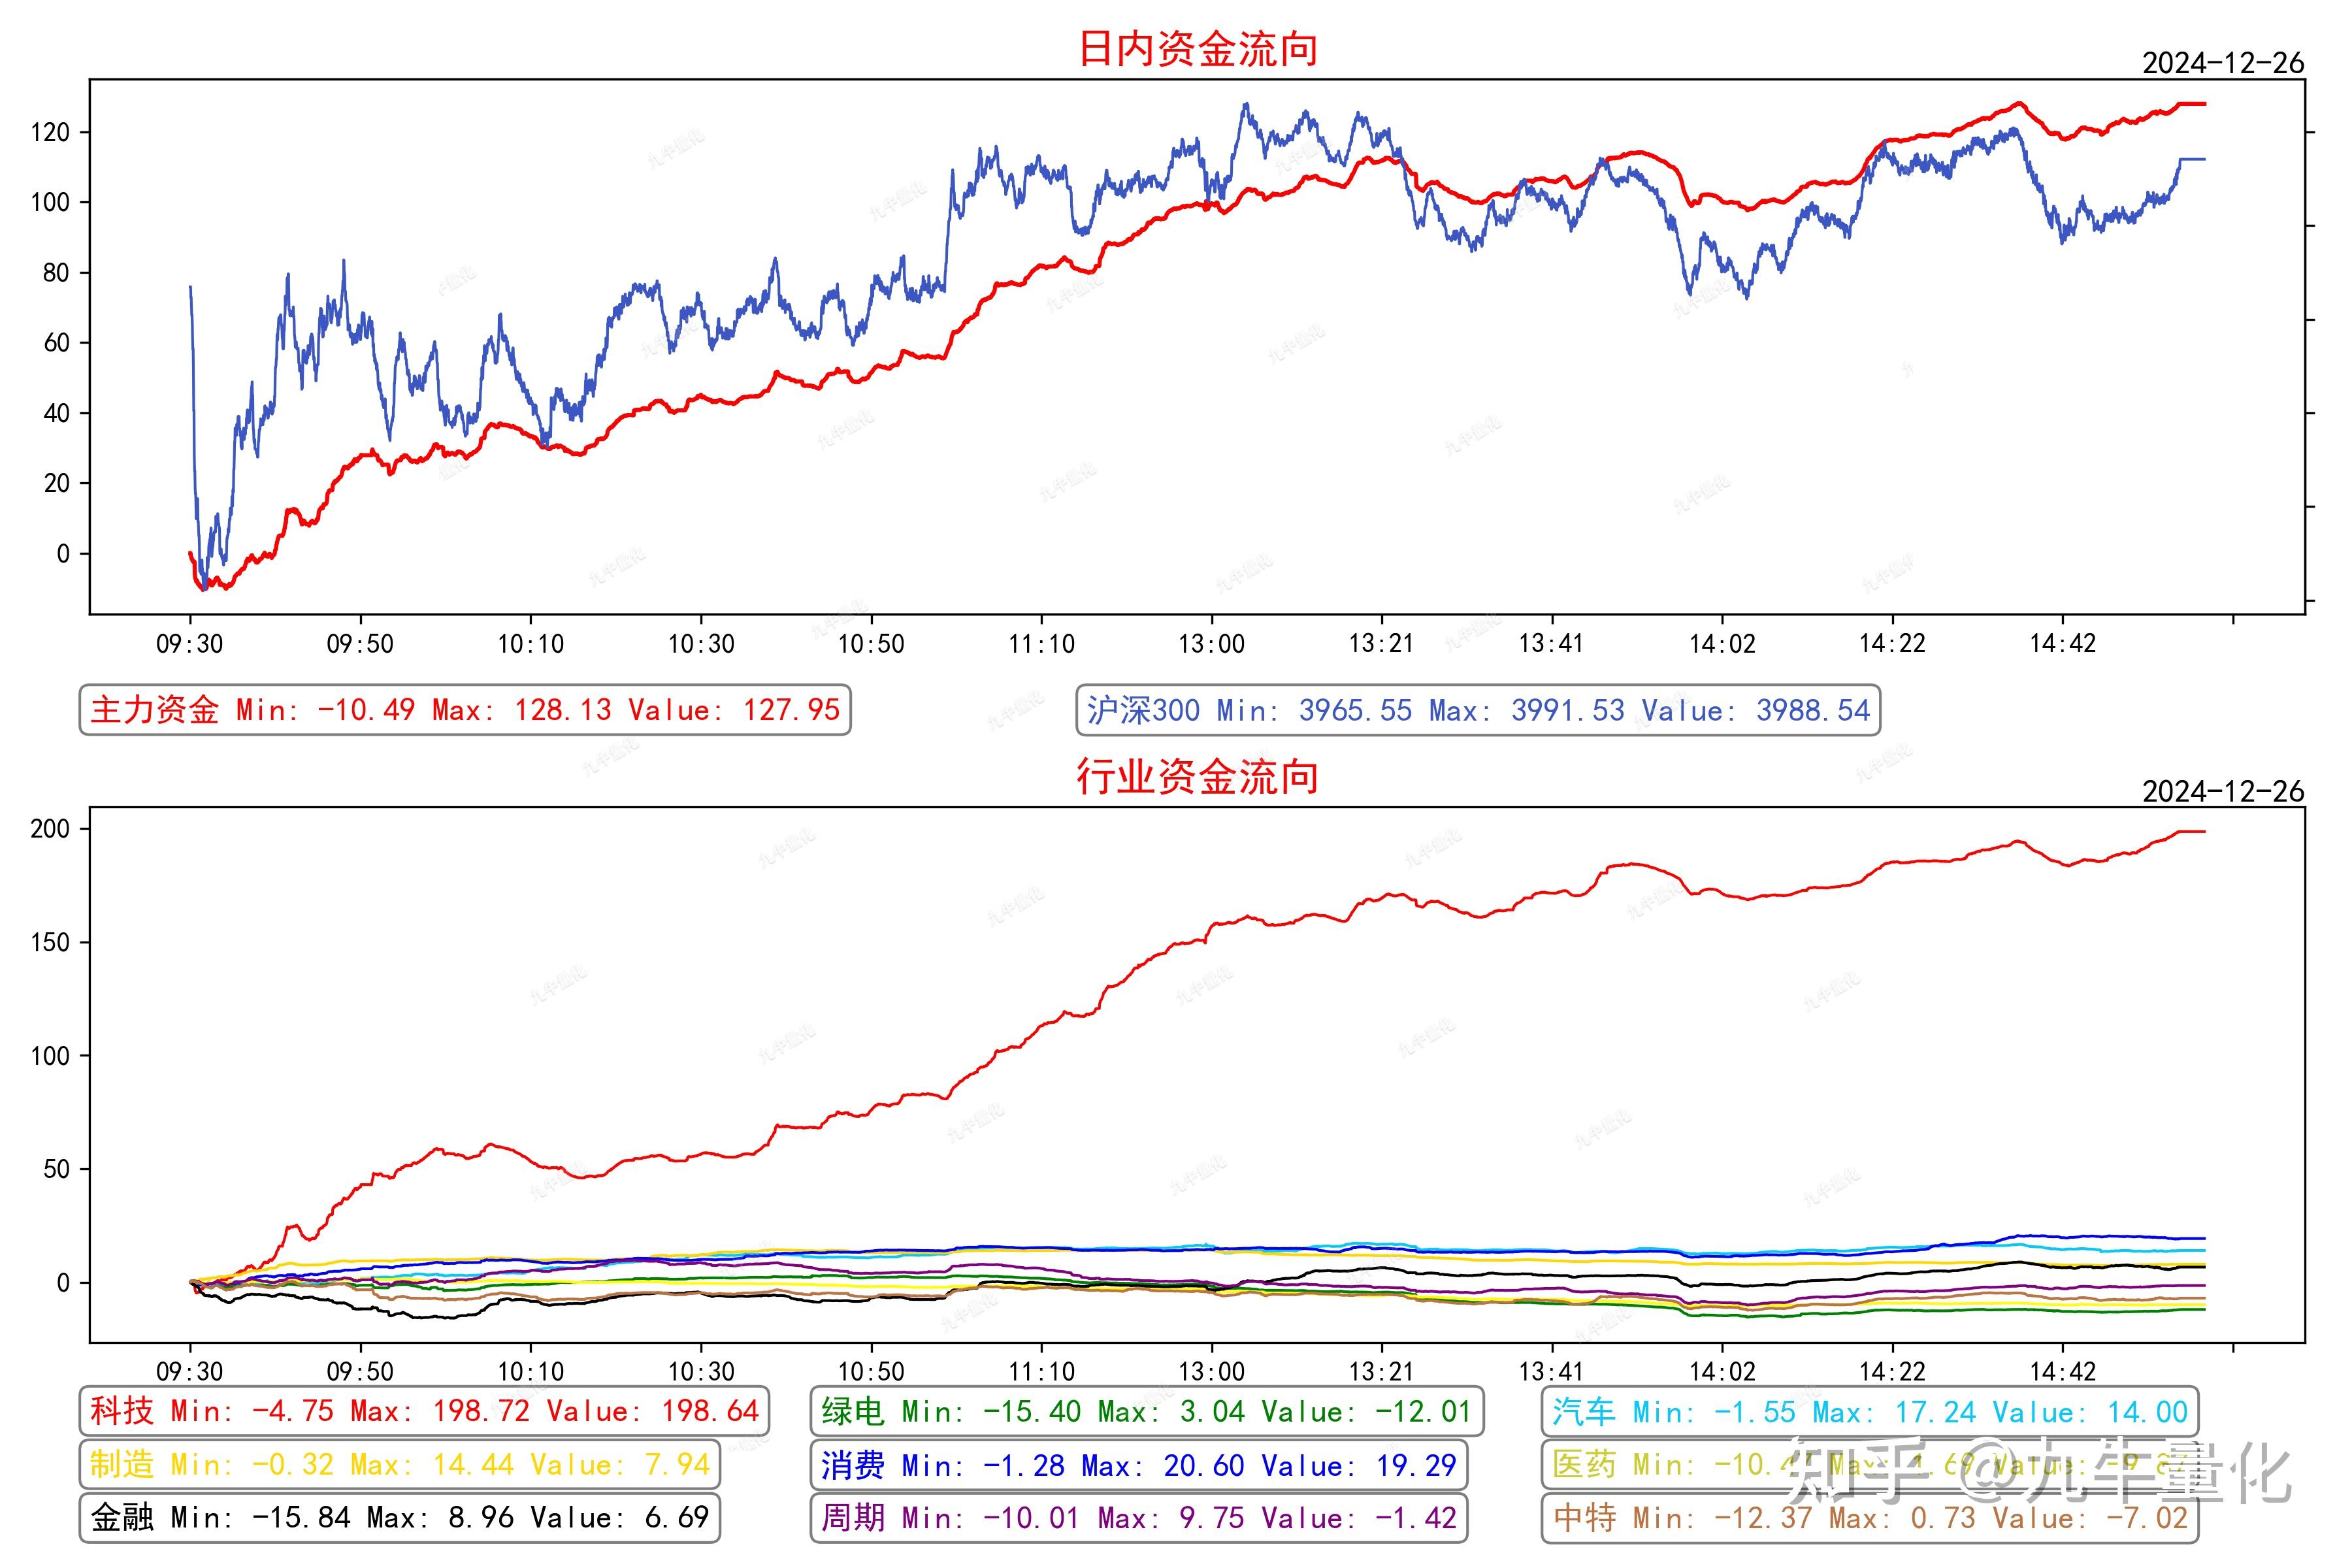Click the 14:22 time label under the 日内资金流向 chart
2352x1568 pixels.
pyautogui.click(x=1892, y=644)
